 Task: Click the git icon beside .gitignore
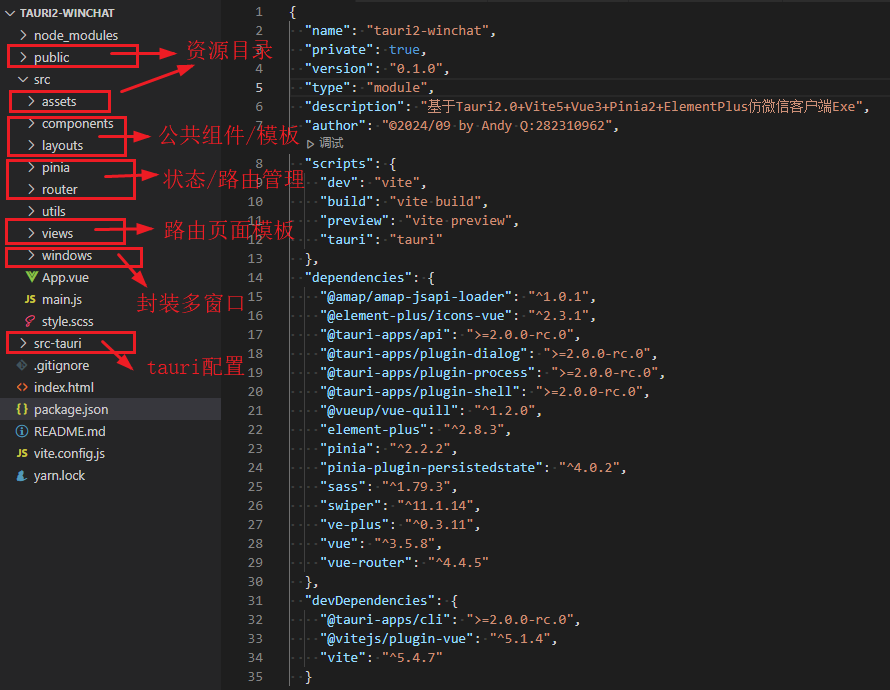22,365
